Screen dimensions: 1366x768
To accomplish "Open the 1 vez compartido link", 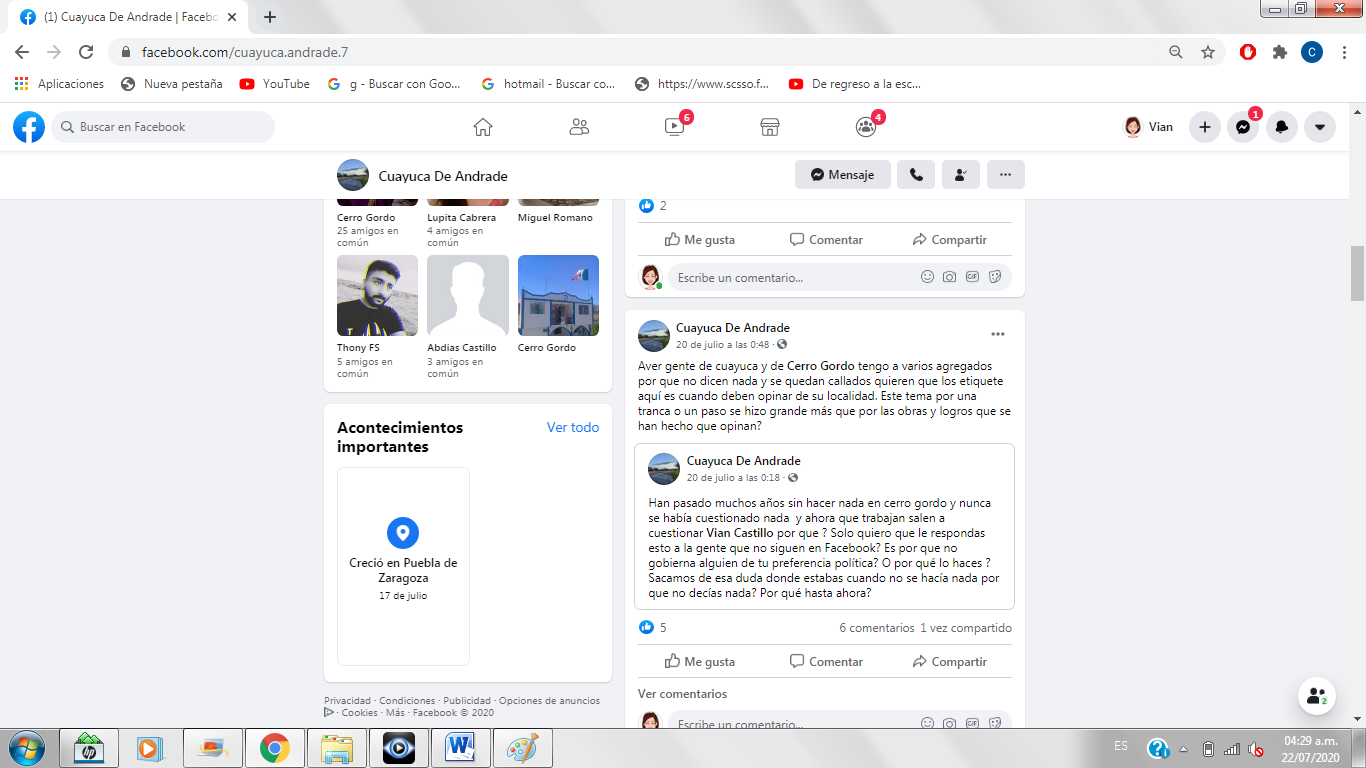I will (966, 628).
